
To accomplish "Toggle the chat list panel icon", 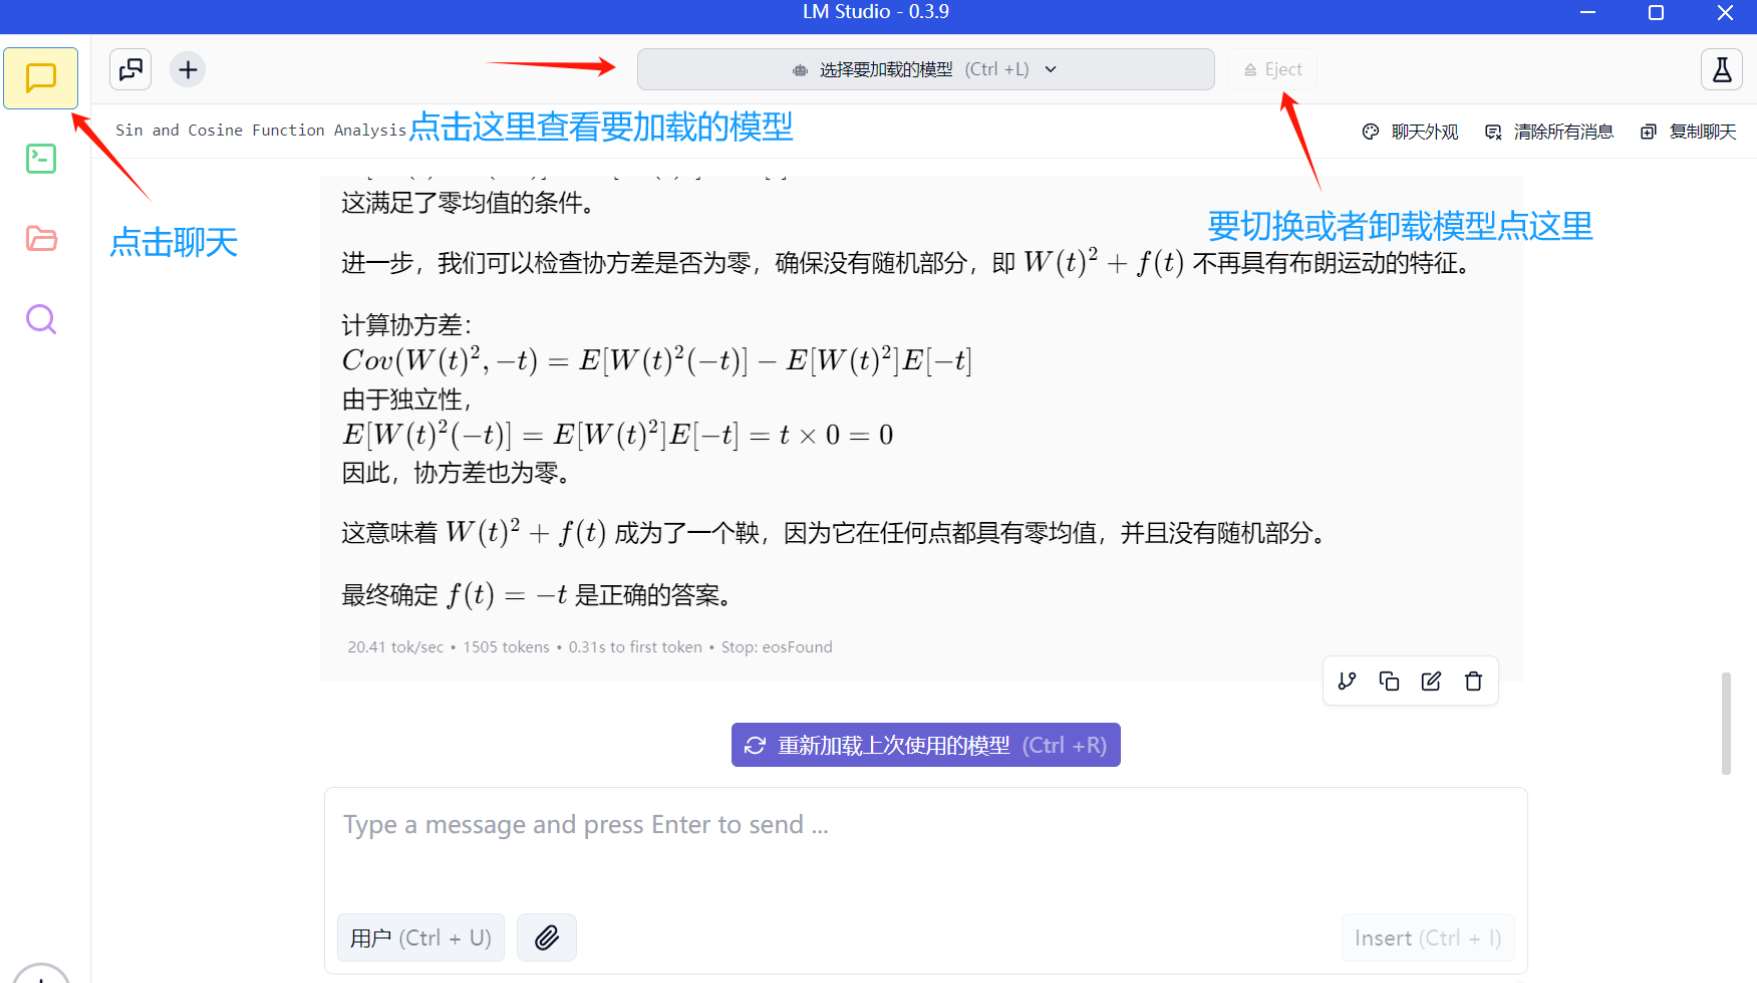I will pyautogui.click(x=131, y=70).
